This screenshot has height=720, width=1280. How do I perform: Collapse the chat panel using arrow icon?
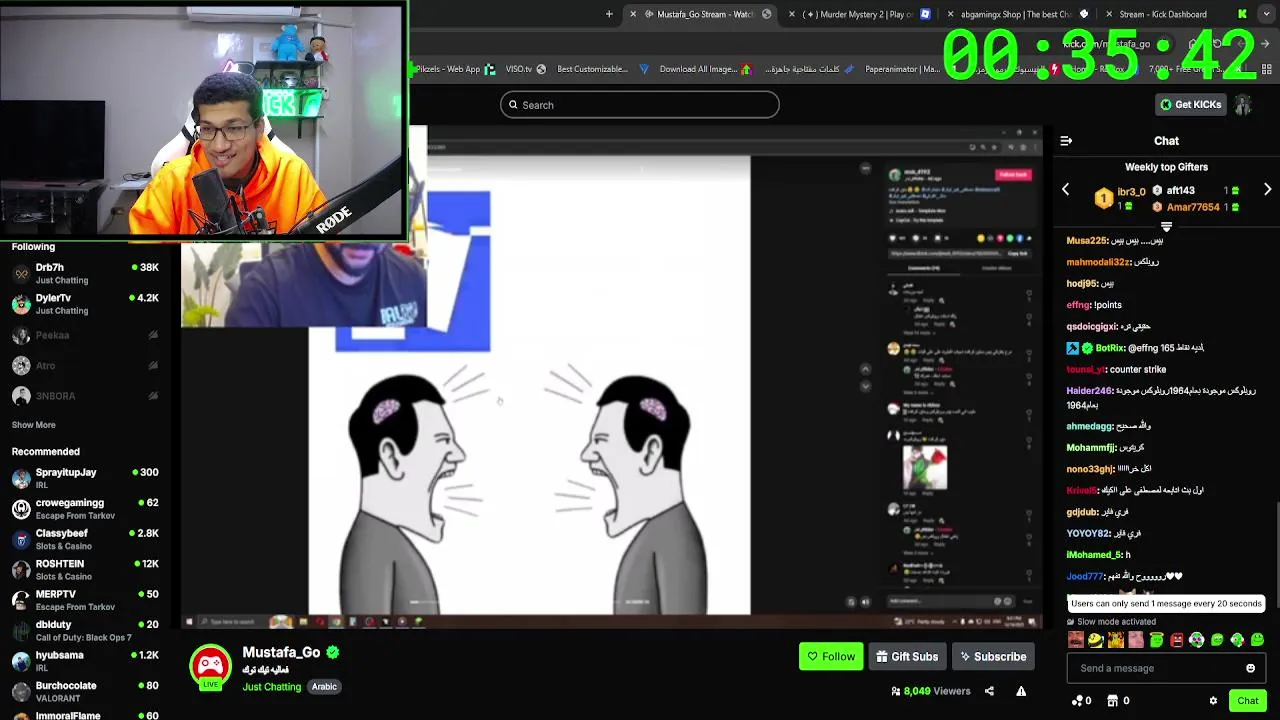(1066, 141)
